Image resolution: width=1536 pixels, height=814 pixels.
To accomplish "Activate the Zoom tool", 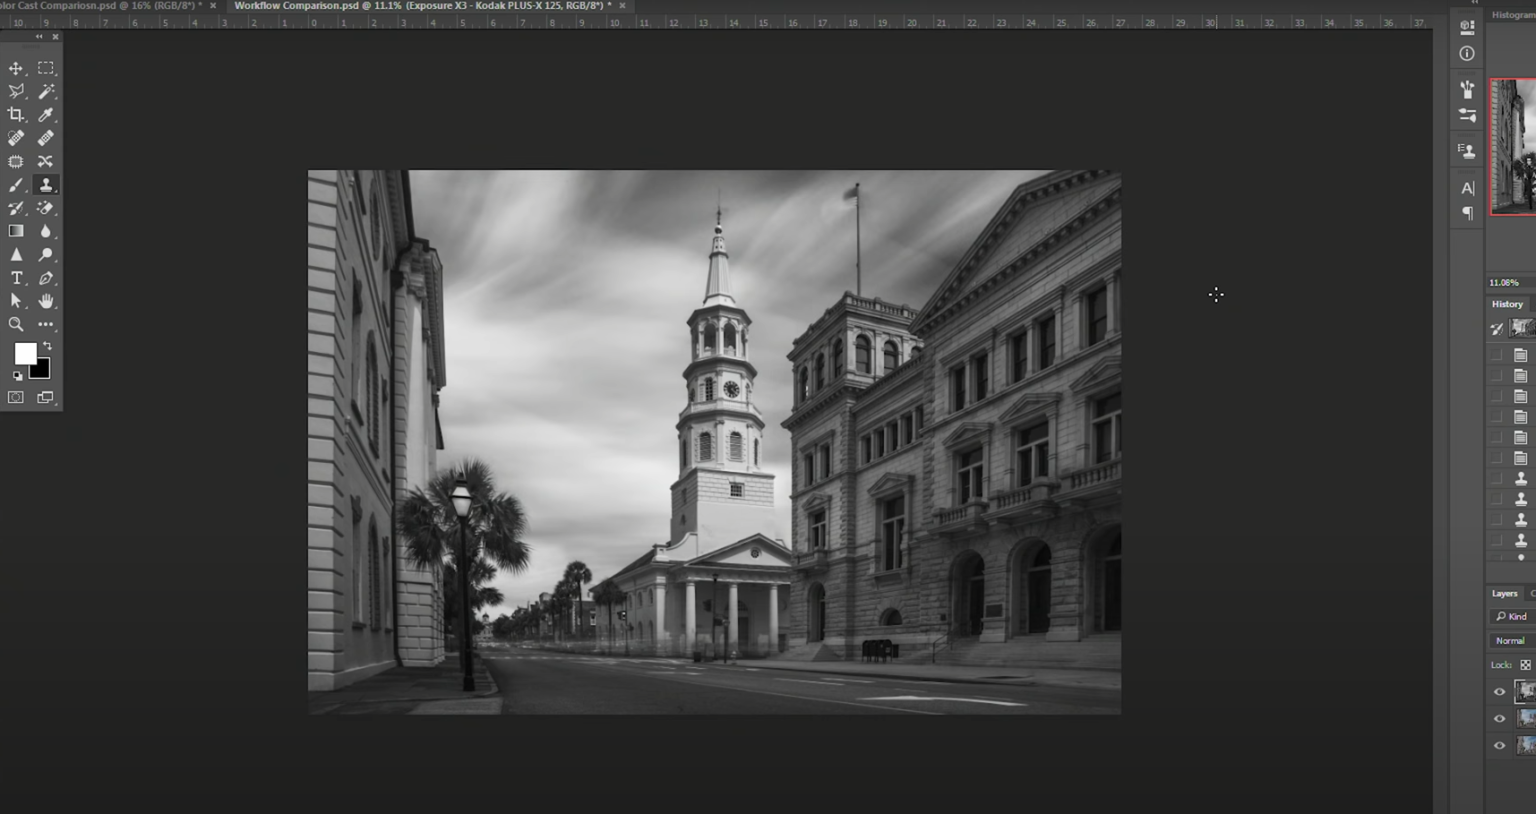I will pos(14,324).
